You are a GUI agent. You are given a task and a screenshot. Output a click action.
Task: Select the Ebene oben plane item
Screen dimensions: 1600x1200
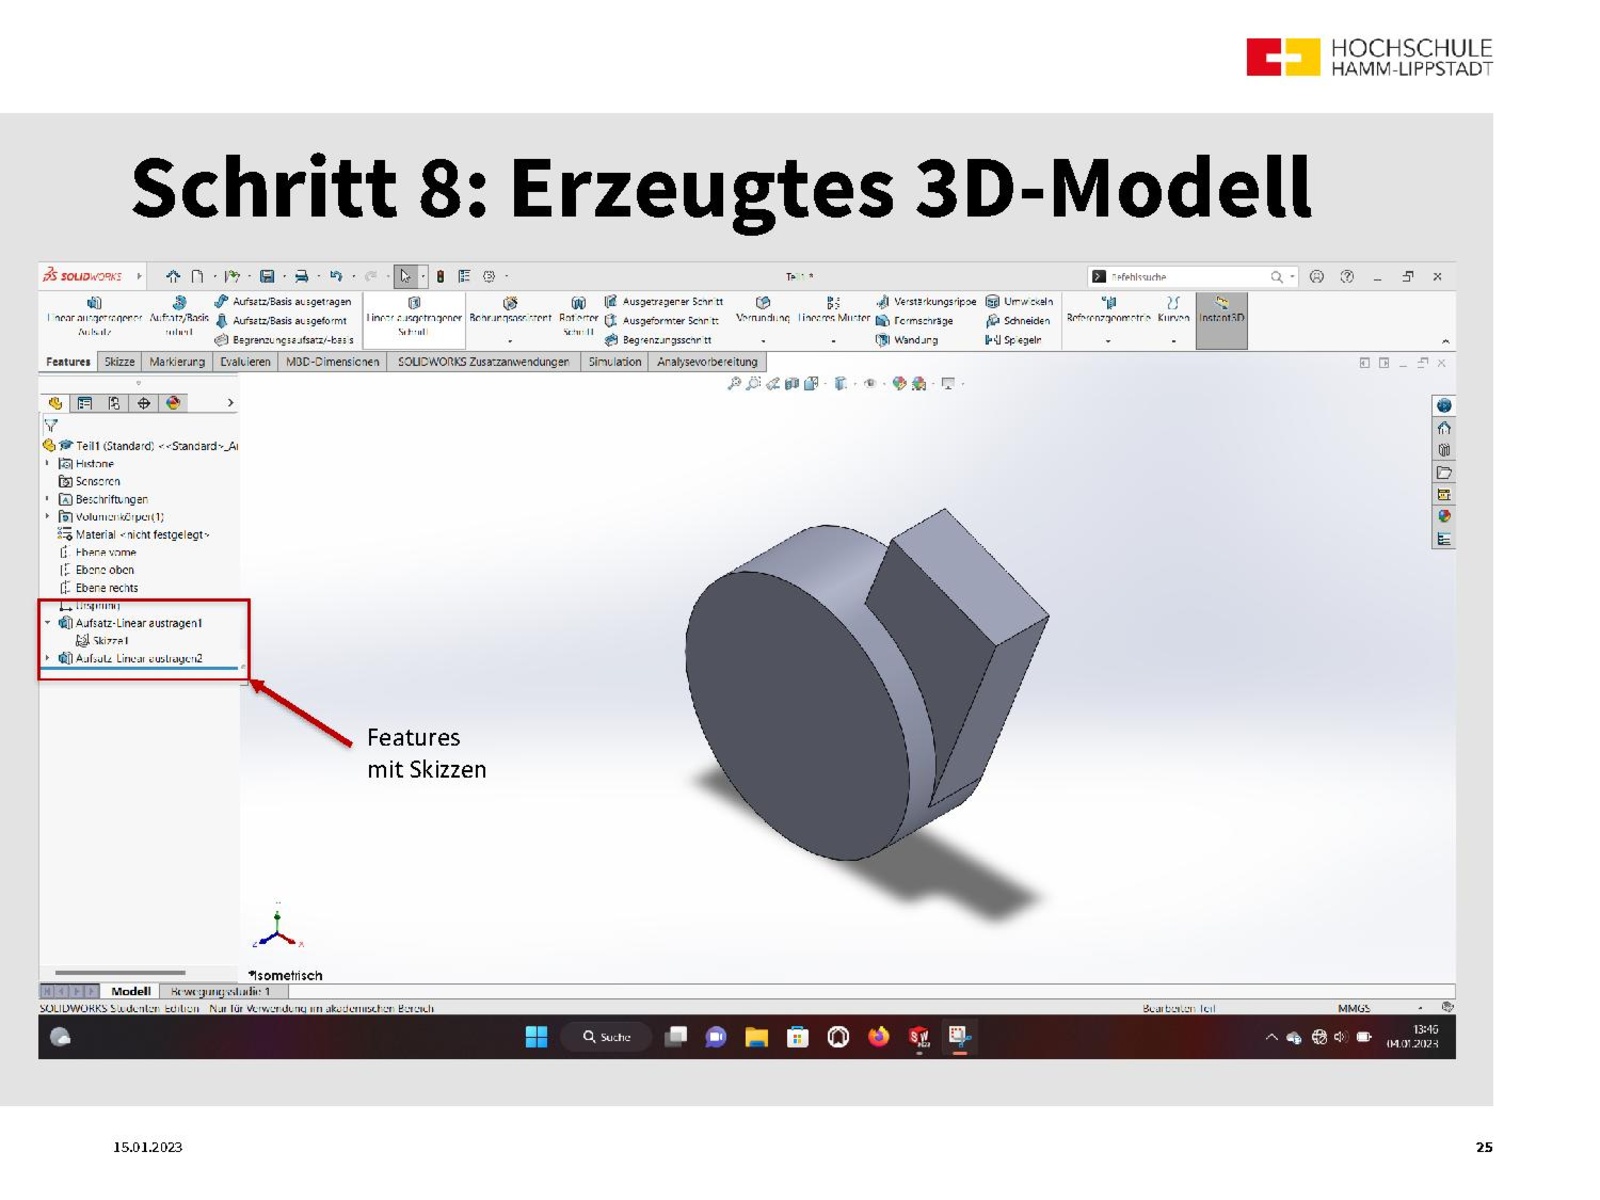point(104,570)
